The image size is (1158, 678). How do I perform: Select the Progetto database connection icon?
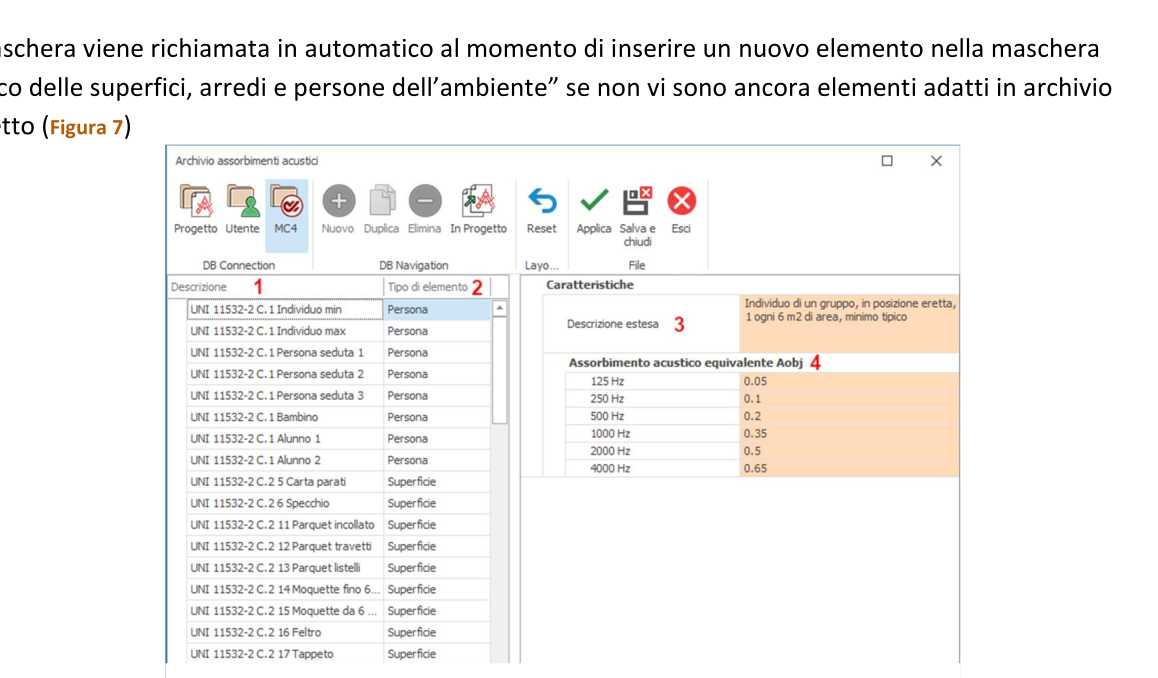[x=196, y=201]
